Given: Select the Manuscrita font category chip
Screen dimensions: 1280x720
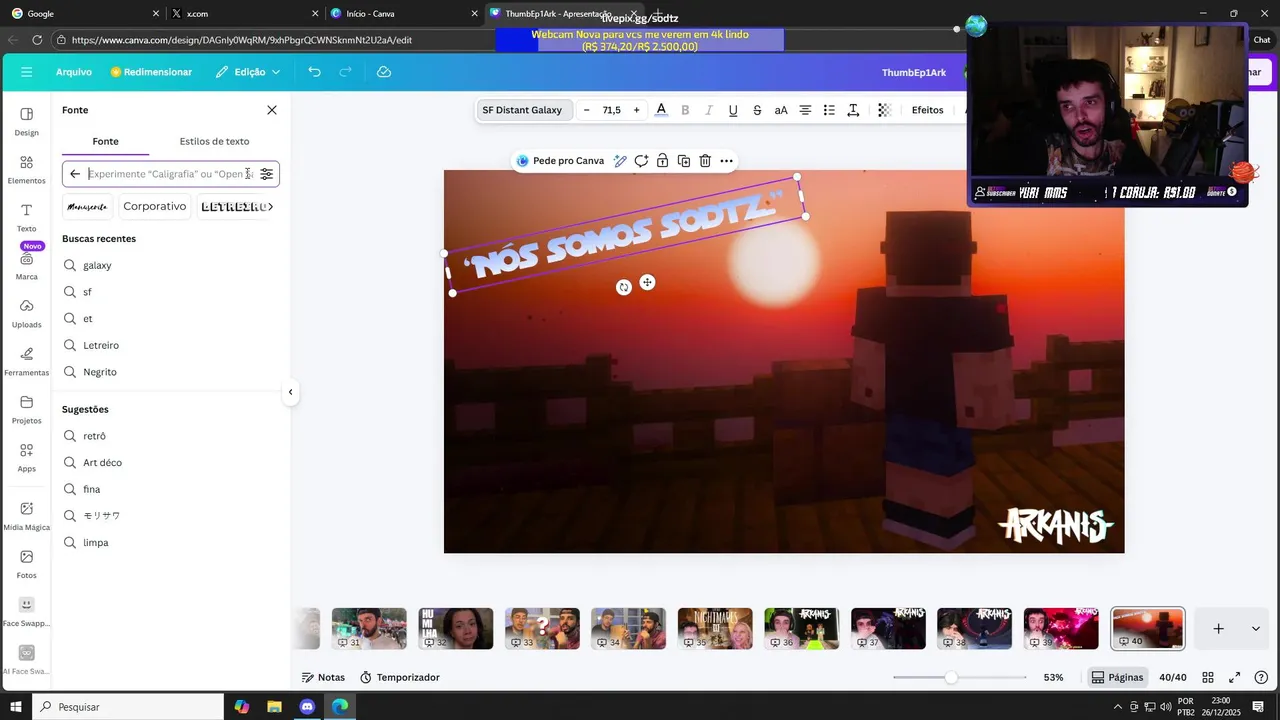Looking at the screenshot, I should click(x=87, y=207).
